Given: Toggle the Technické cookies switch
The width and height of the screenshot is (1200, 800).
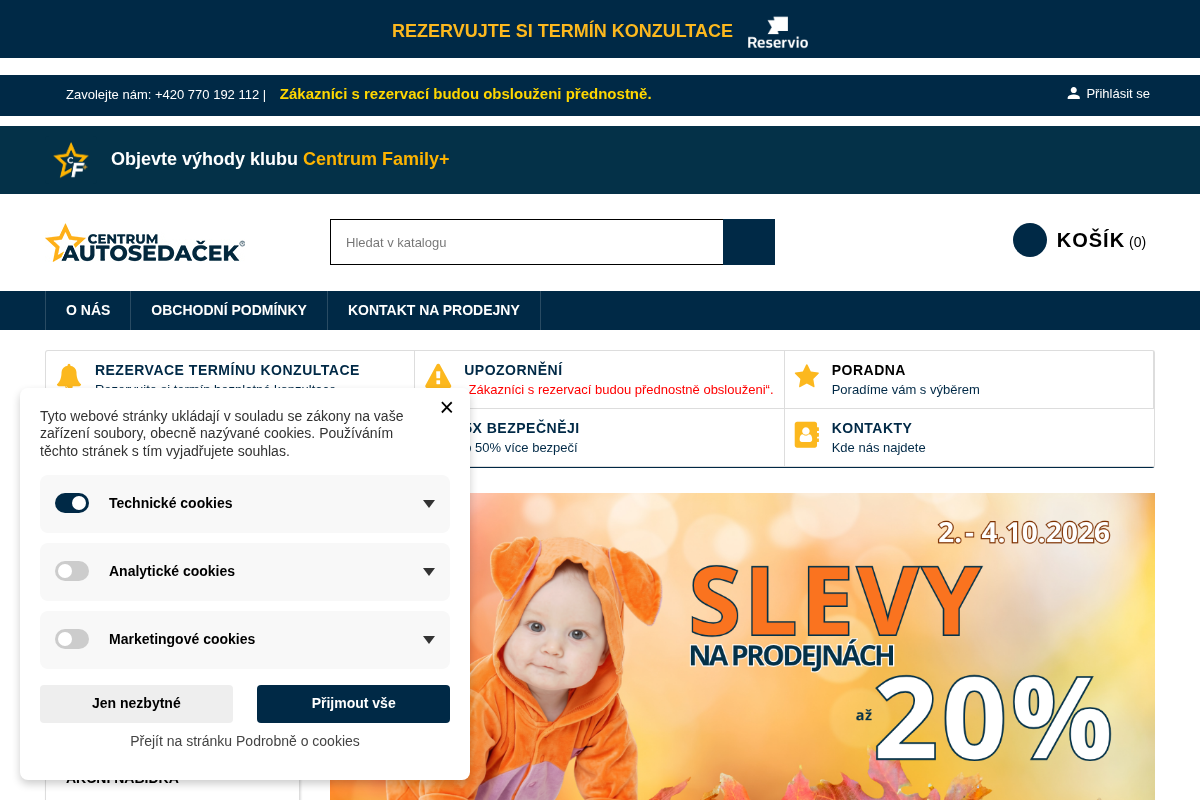Looking at the screenshot, I should pyautogui.click(x=72, y=503).
